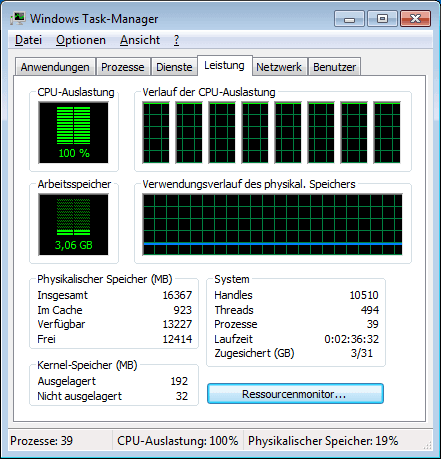The image size is (441, 459).
Task: Switch to the Anwendungen tab
Action: click(x=55, y=67)
